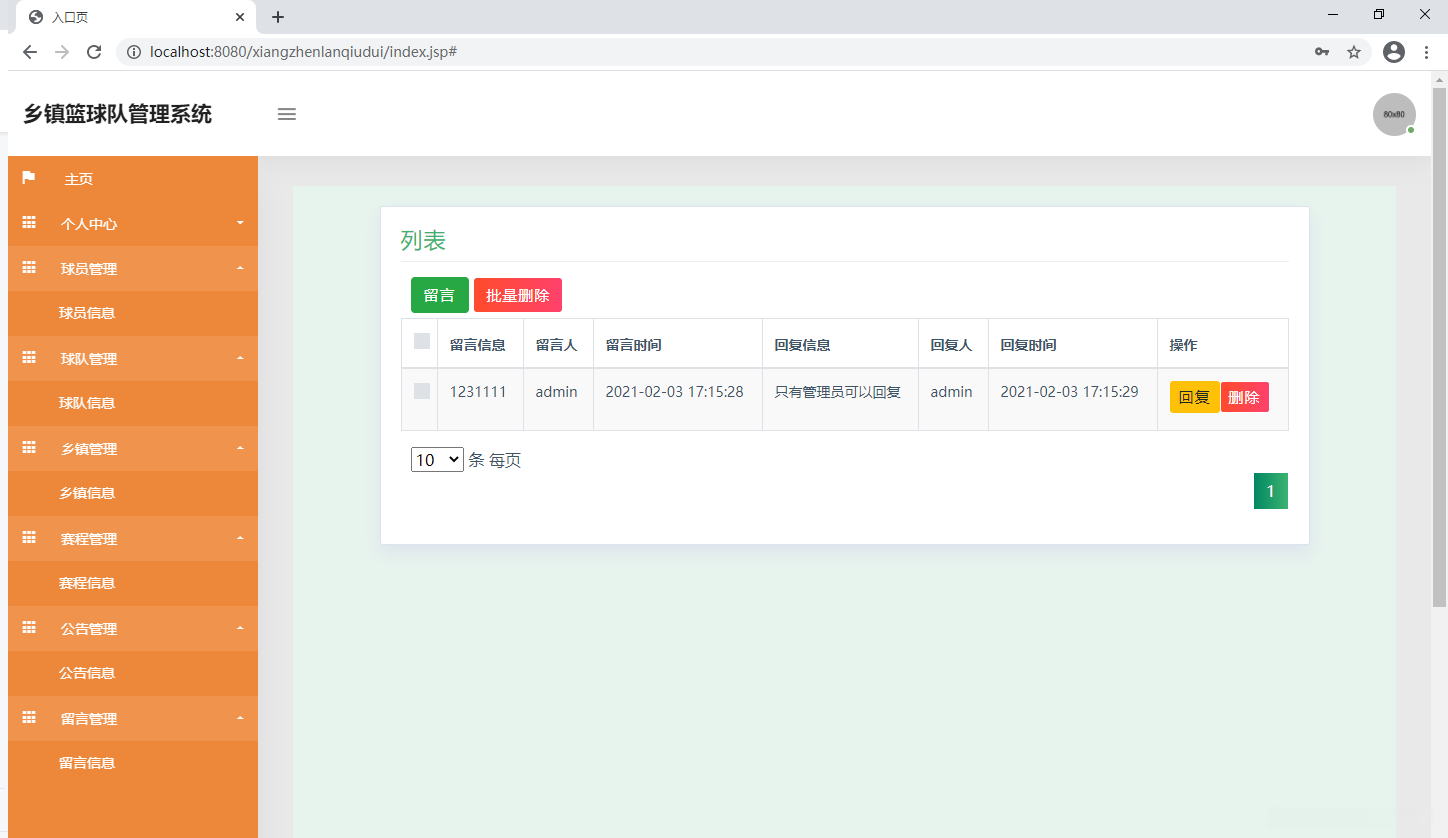Collapse the 乡镇管理 arrow
Screen dimensions: 1448x838
[x=240, y=448]
